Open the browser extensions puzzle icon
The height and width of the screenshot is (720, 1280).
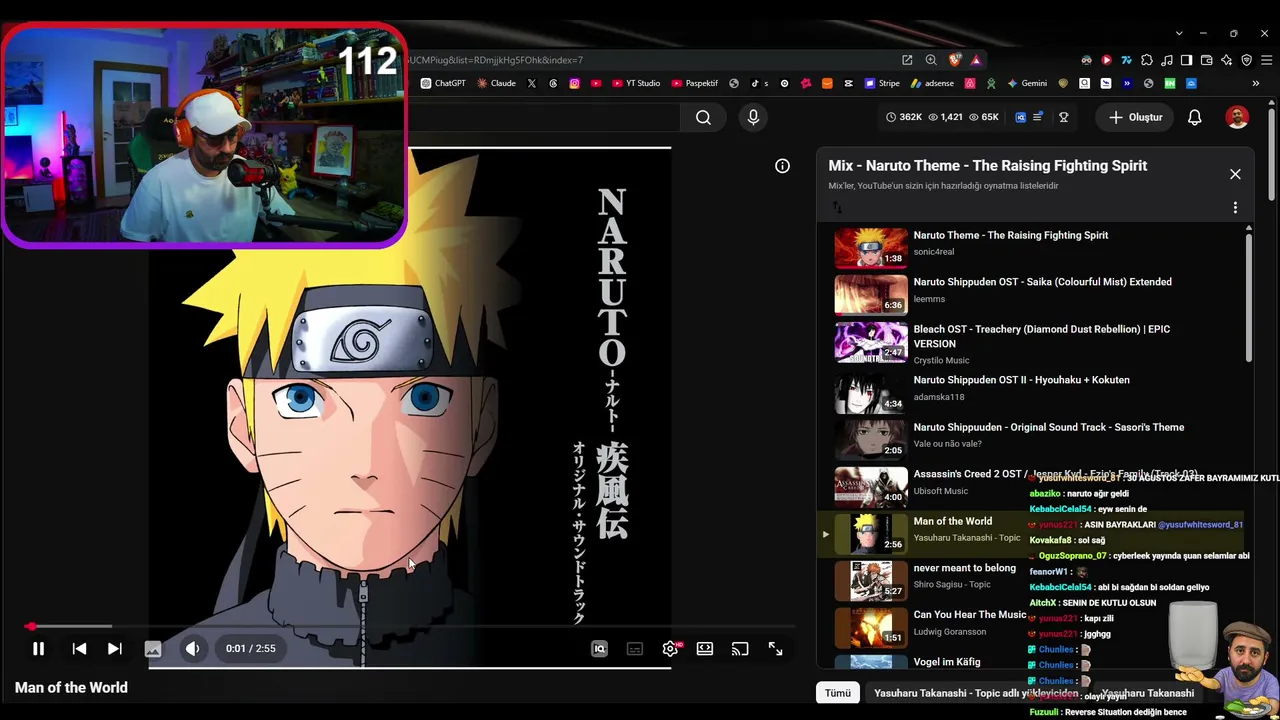(1147, 60)
